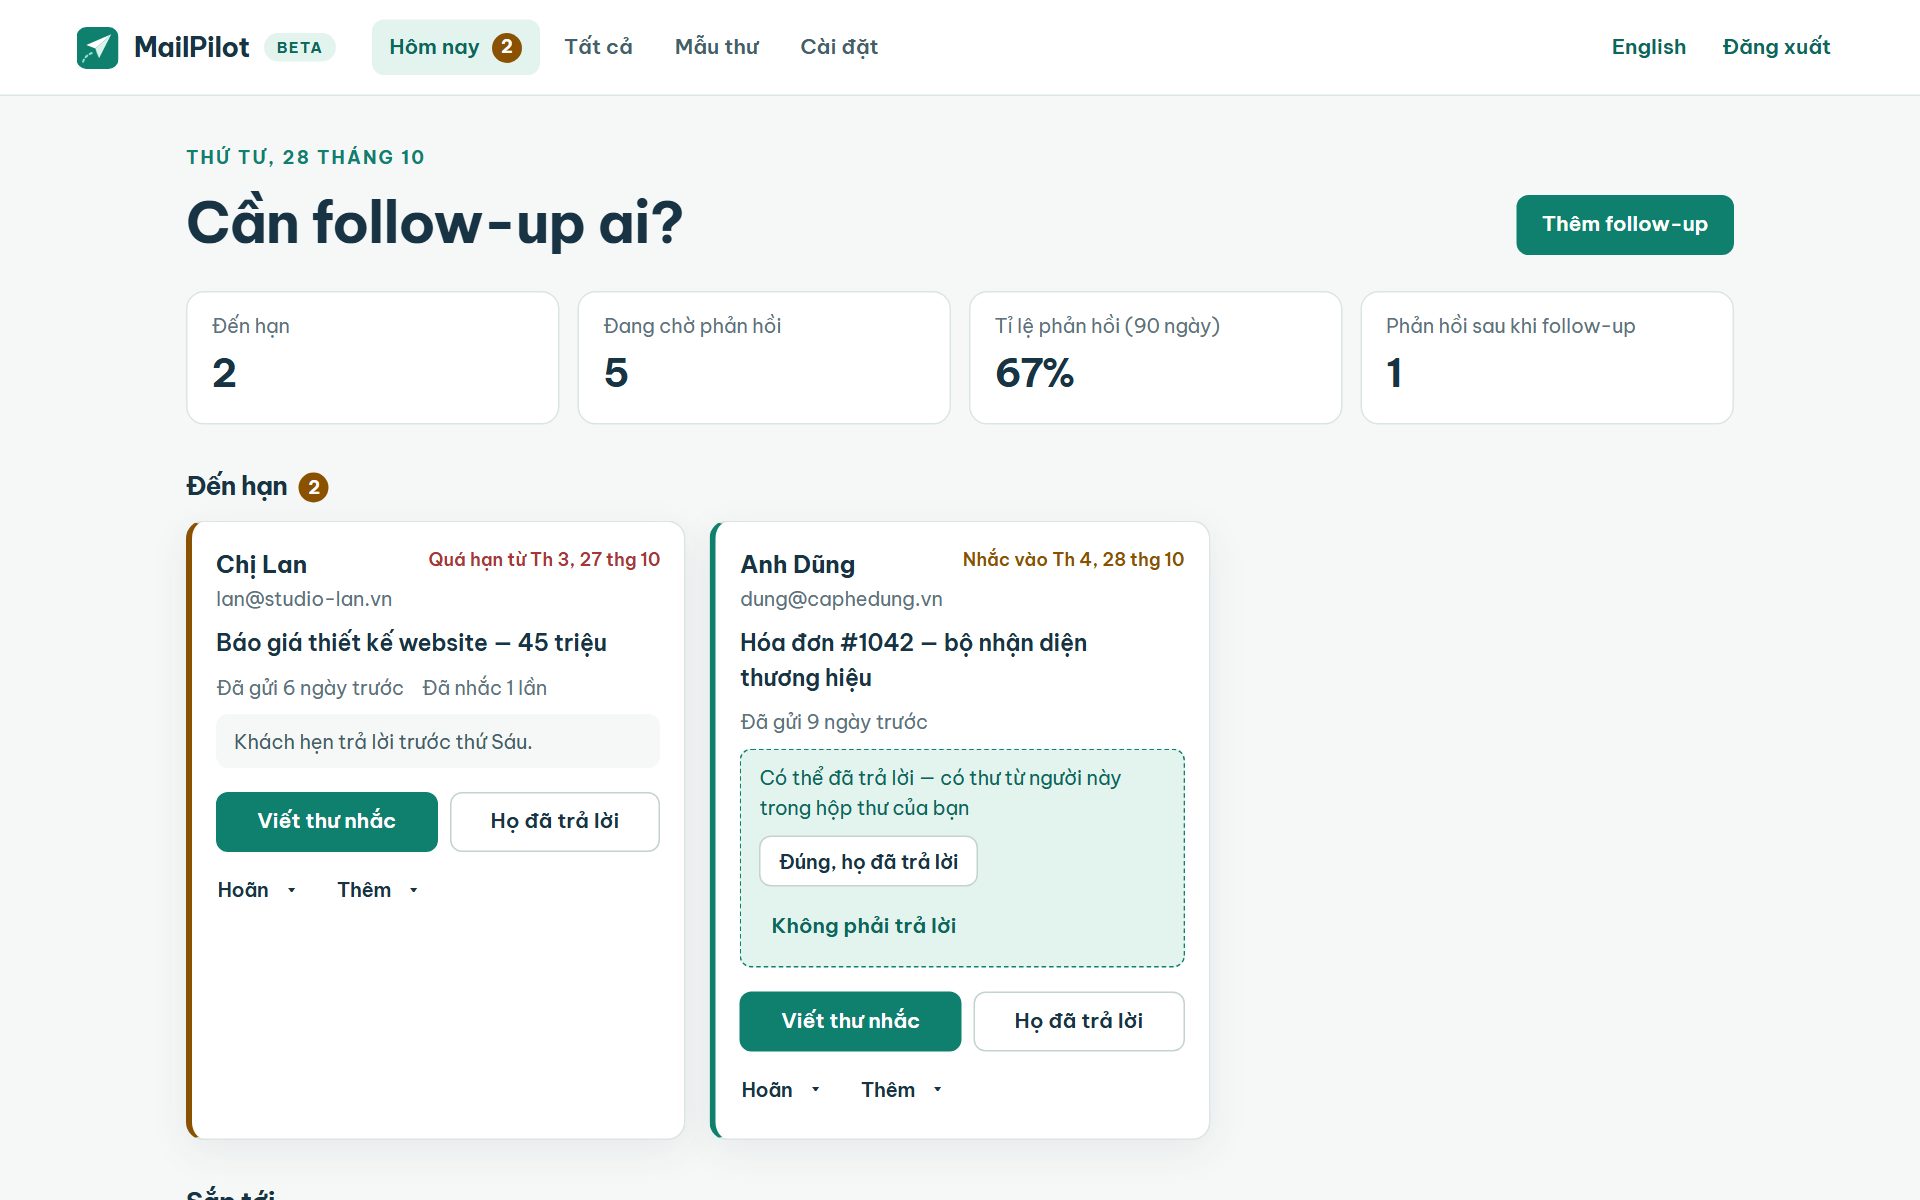Open the Hôm nay tab
1920x1200 pixels.
click(x=455, y=47)
